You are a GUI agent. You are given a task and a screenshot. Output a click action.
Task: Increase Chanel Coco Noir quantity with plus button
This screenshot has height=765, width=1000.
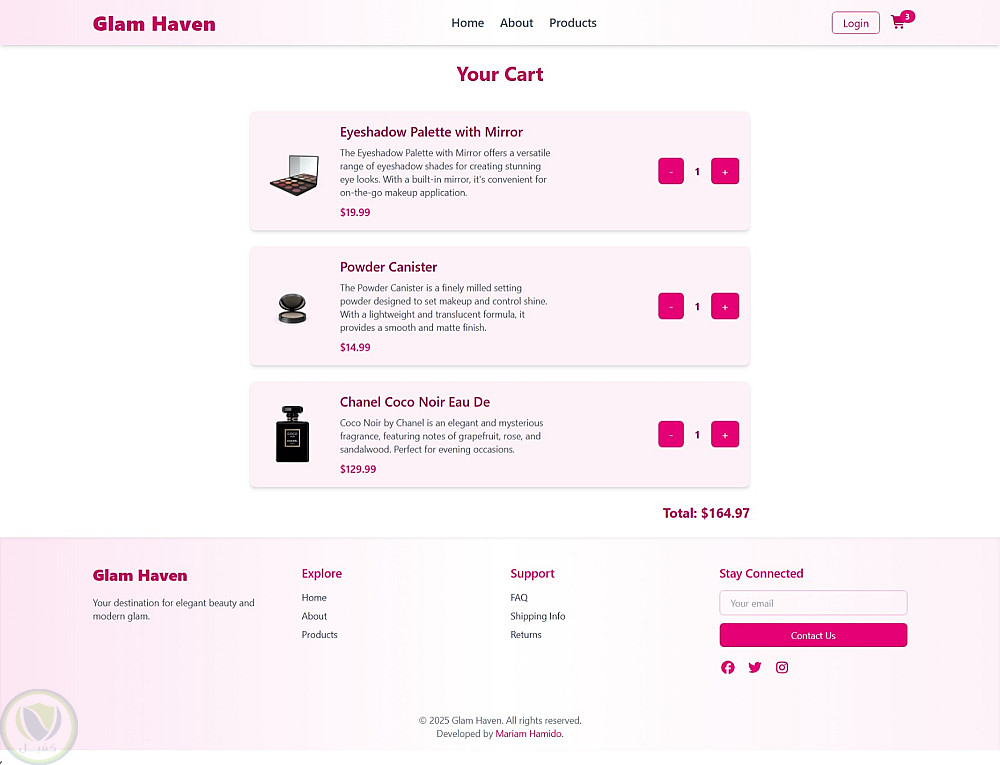click(725, 434)
